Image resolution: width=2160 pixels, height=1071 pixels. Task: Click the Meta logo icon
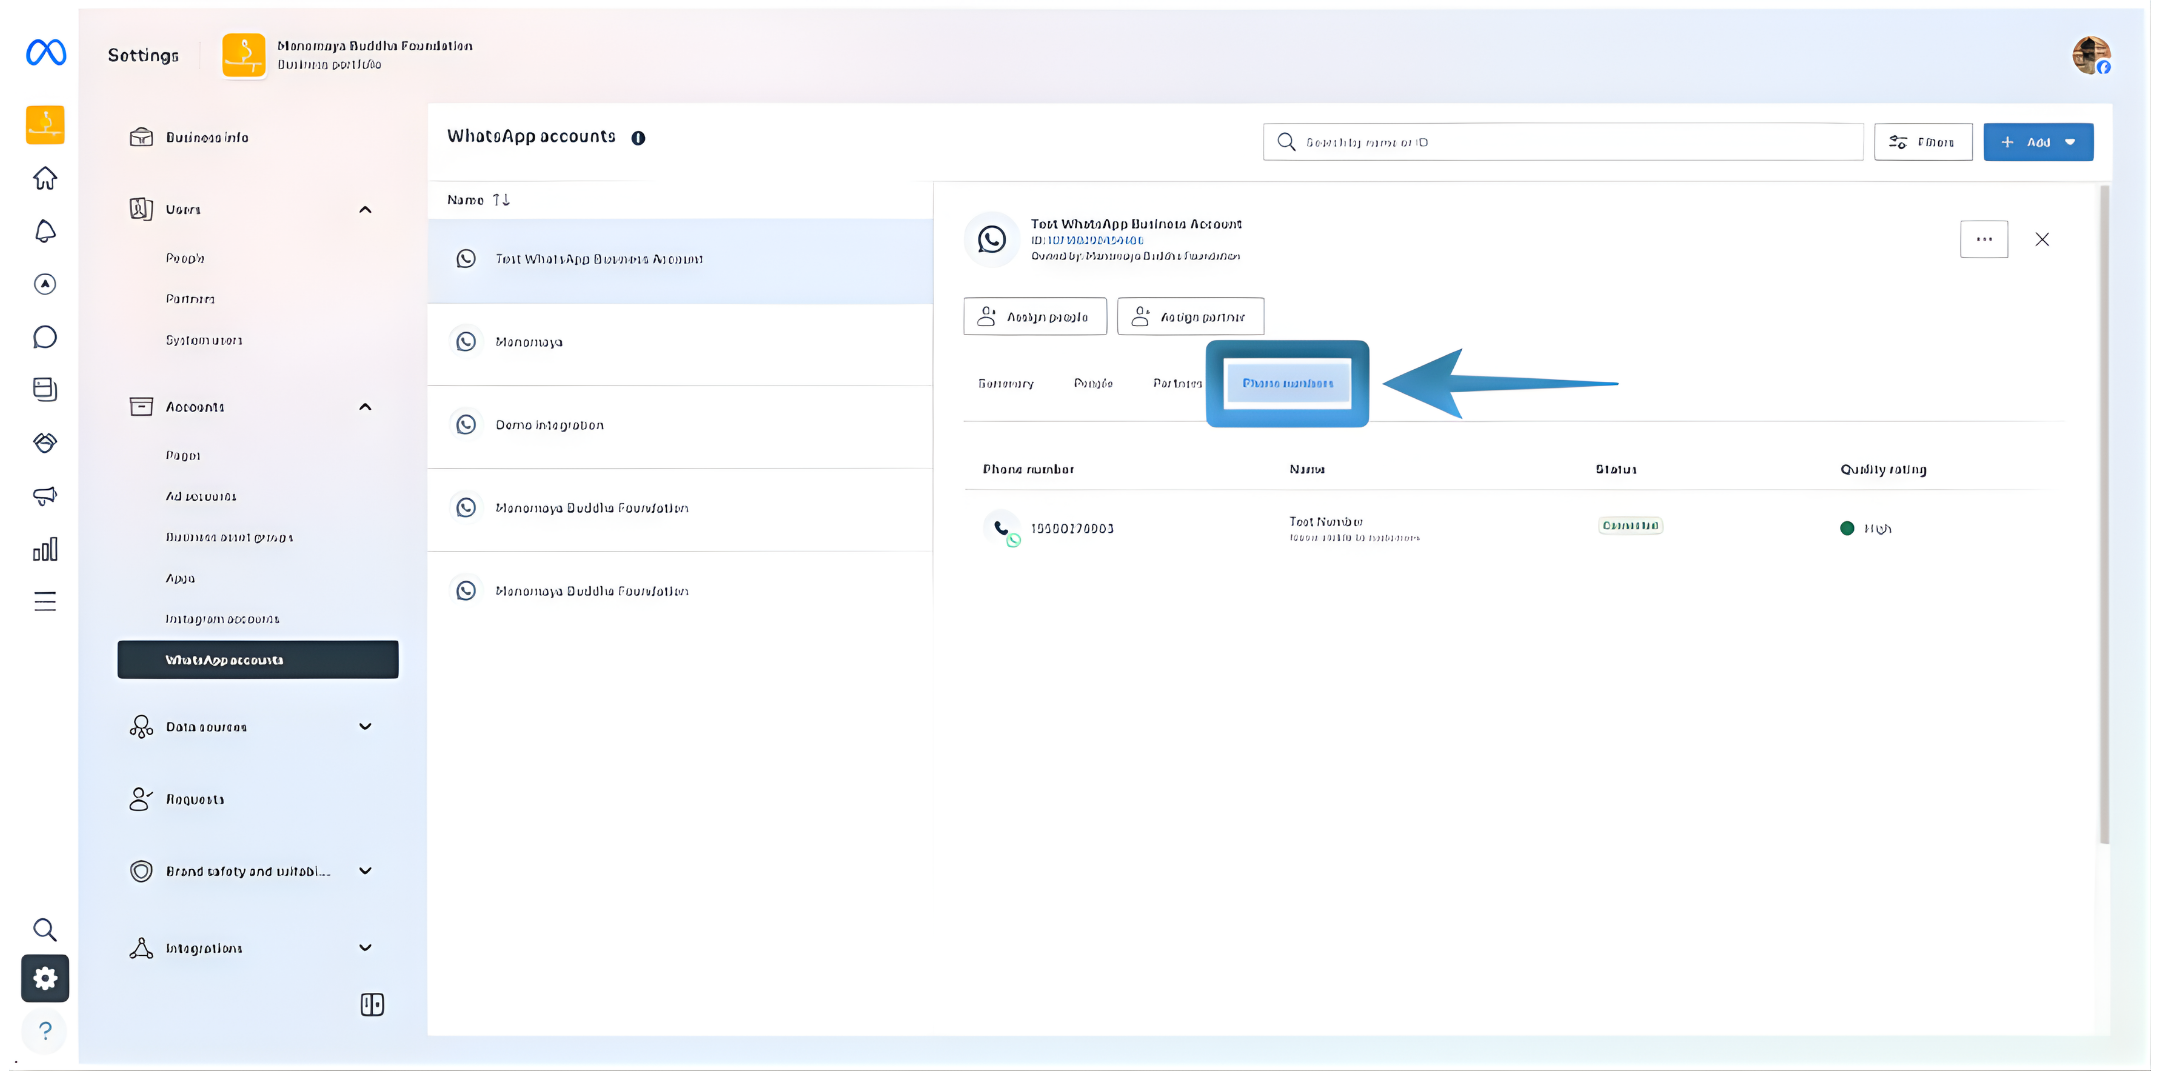[x=46, y=52]
